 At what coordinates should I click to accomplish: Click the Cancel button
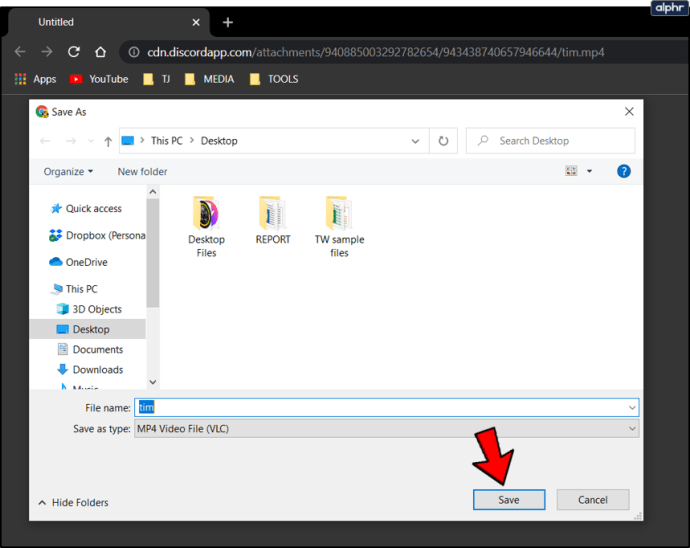[592, 500]
